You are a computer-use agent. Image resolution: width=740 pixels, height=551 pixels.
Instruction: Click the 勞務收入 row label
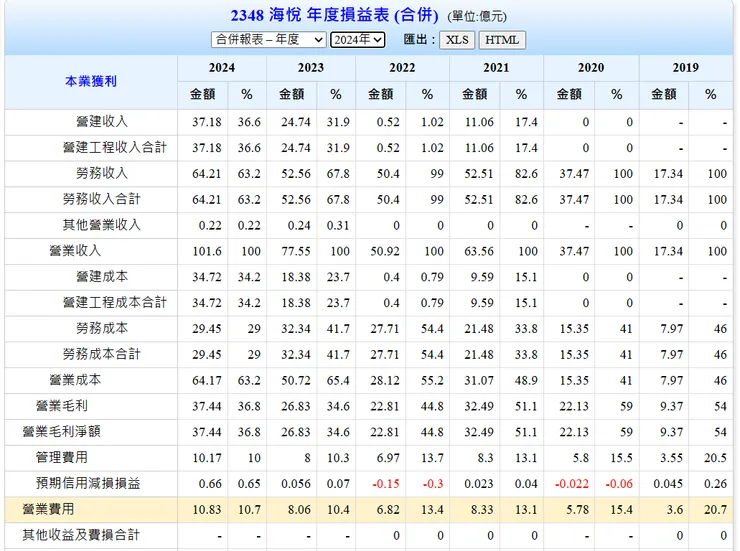click(x=102, y=173)
